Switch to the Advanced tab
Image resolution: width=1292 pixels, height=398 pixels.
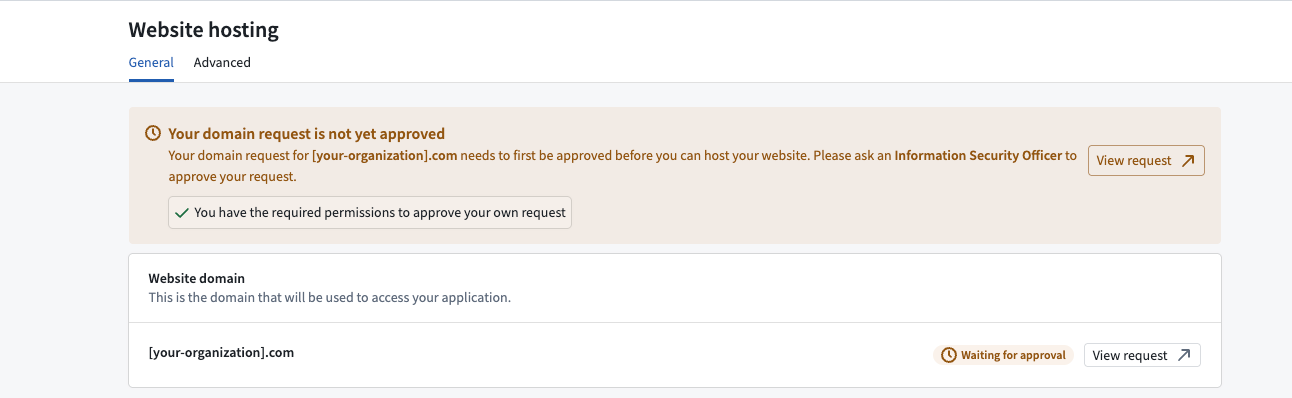tap(222, 62)
